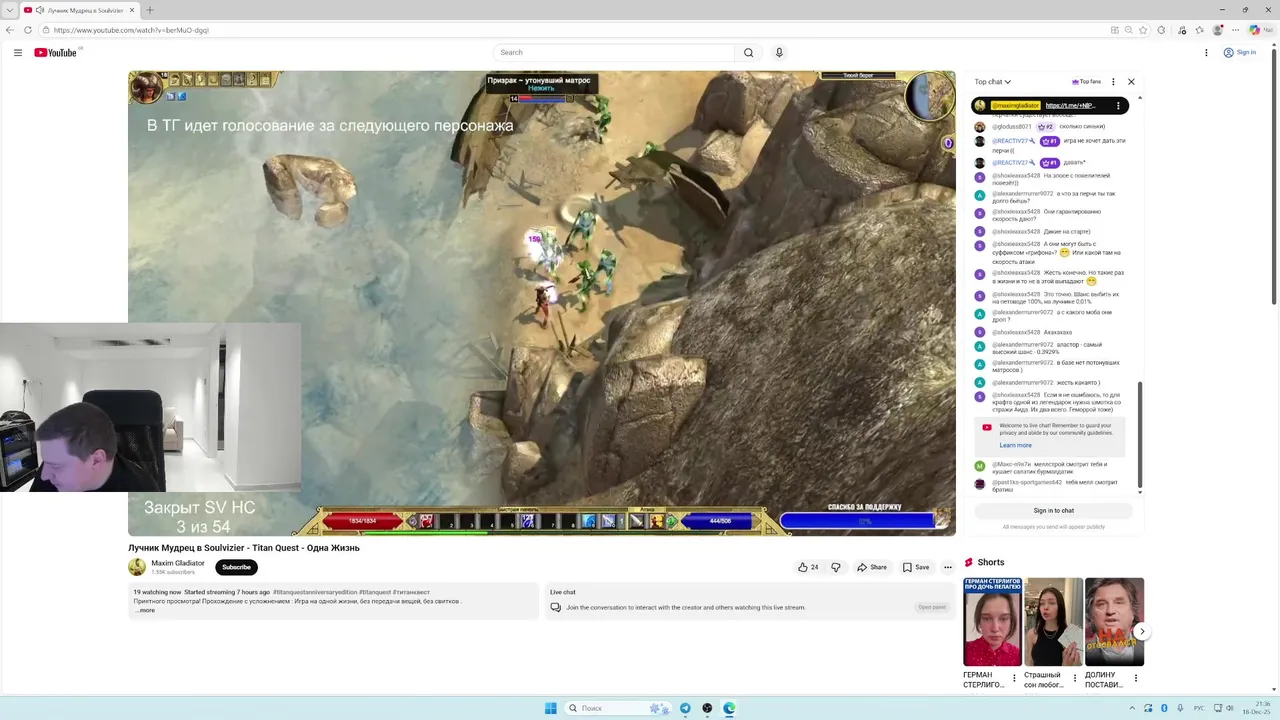Focus the YouTube search field

point(614,52)
